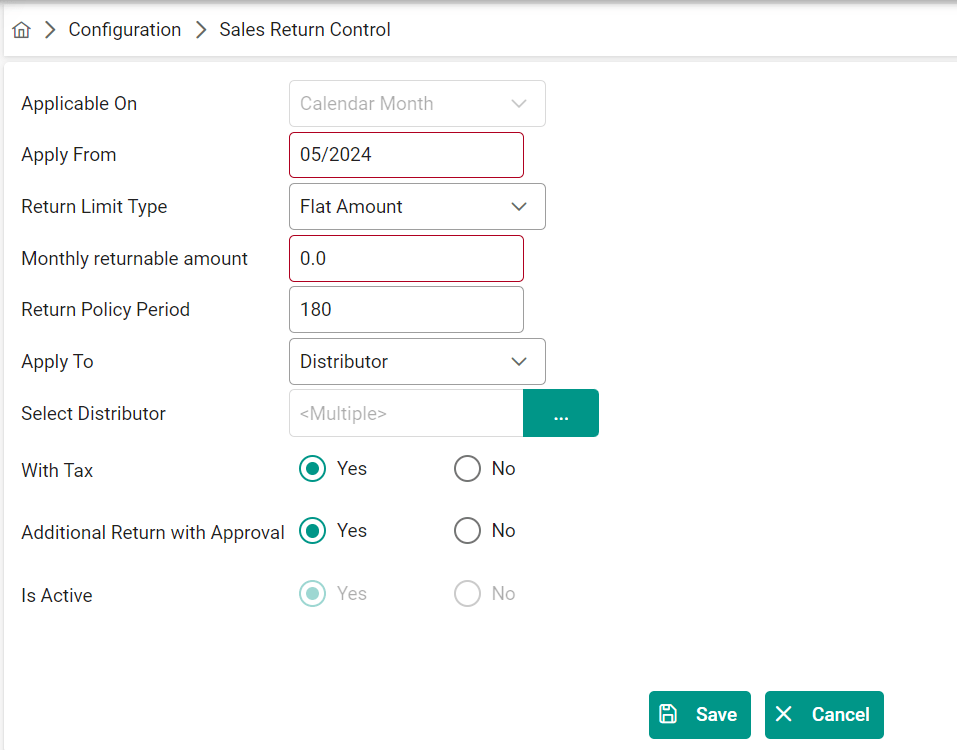
Task: Select Yes for With Tax
Action: (312, 469)
